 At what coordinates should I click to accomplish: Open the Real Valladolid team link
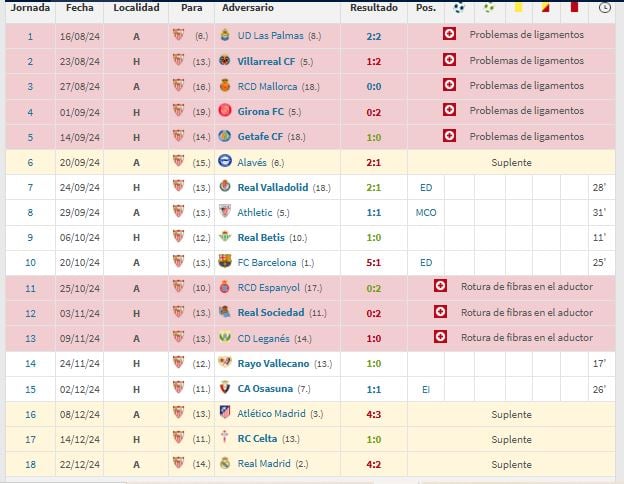(x=274, y=186)
